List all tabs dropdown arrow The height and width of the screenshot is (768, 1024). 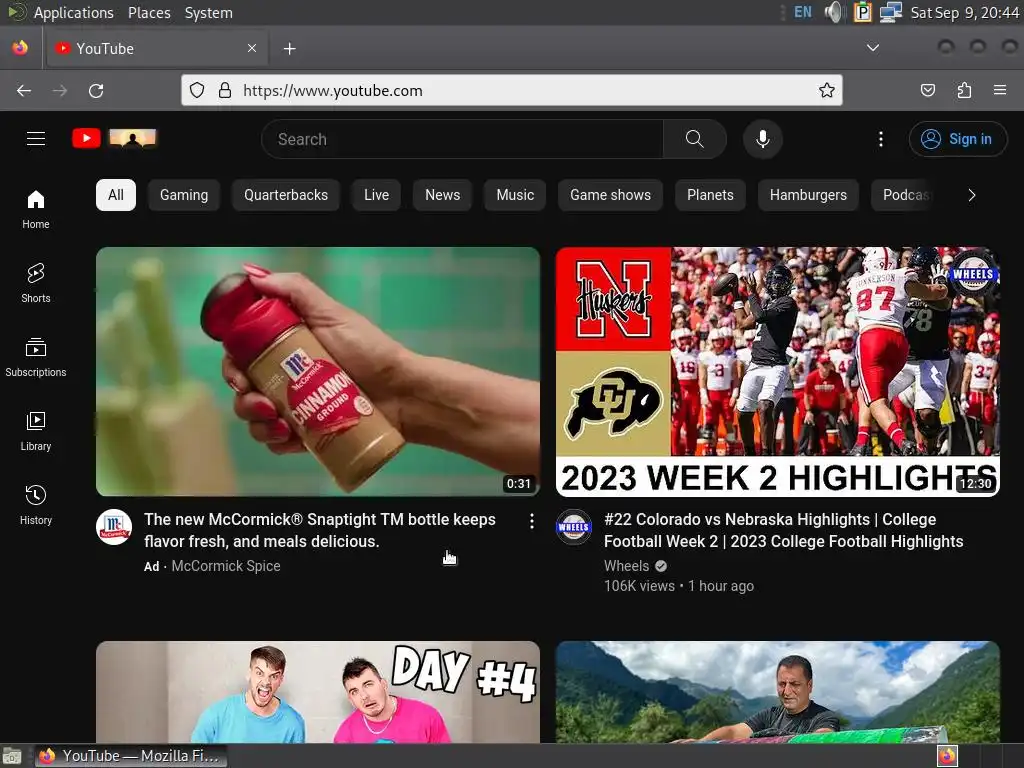pyautogui.click(x=872, y=48)
